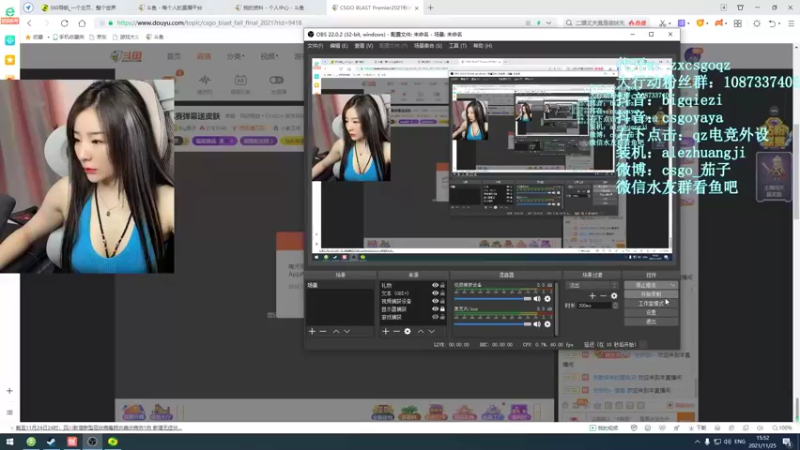Viewport: 800px width, 450px height.
Task: Open the OBS 工具(T) menu
Action: coord(457,46)
